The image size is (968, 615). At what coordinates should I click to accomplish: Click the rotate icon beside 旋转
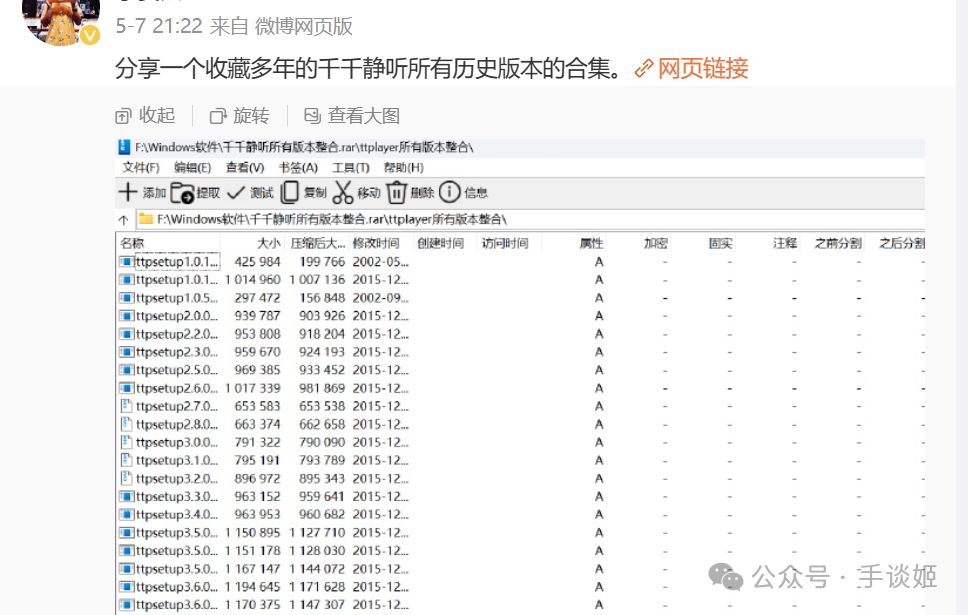219,115
